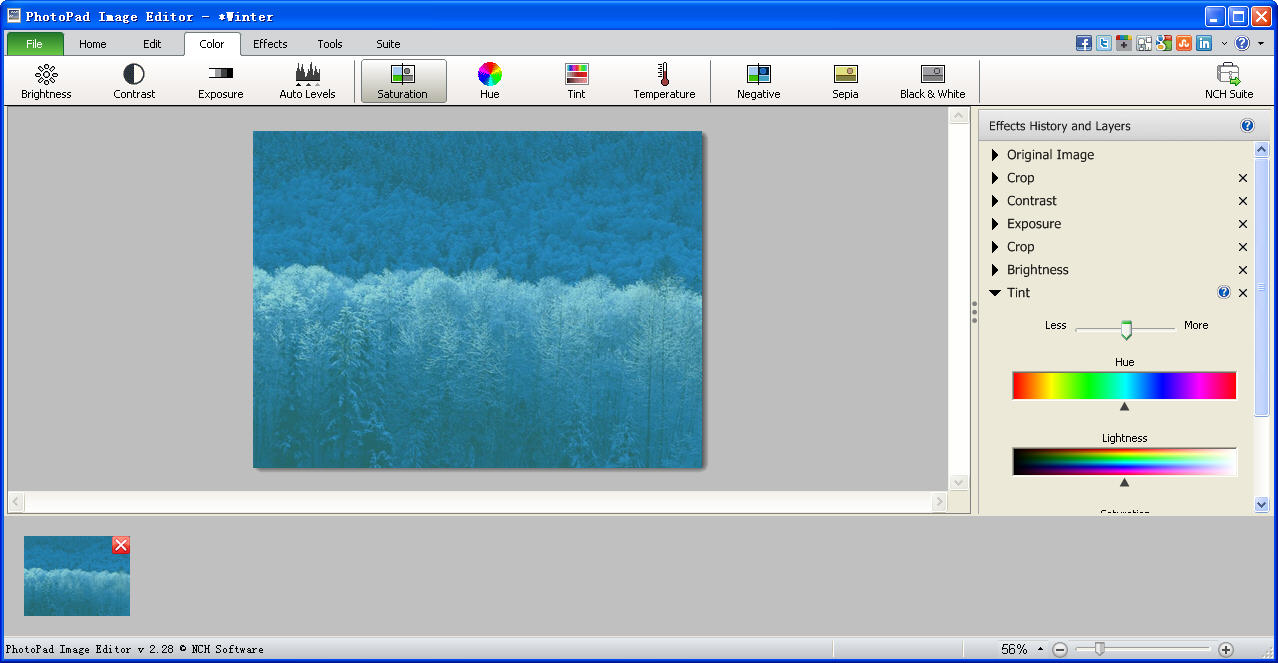The width and height of the screenshot is (1278, 663).
Task: Open the Hue color wheel tool
Action: [x=490, y=81]
